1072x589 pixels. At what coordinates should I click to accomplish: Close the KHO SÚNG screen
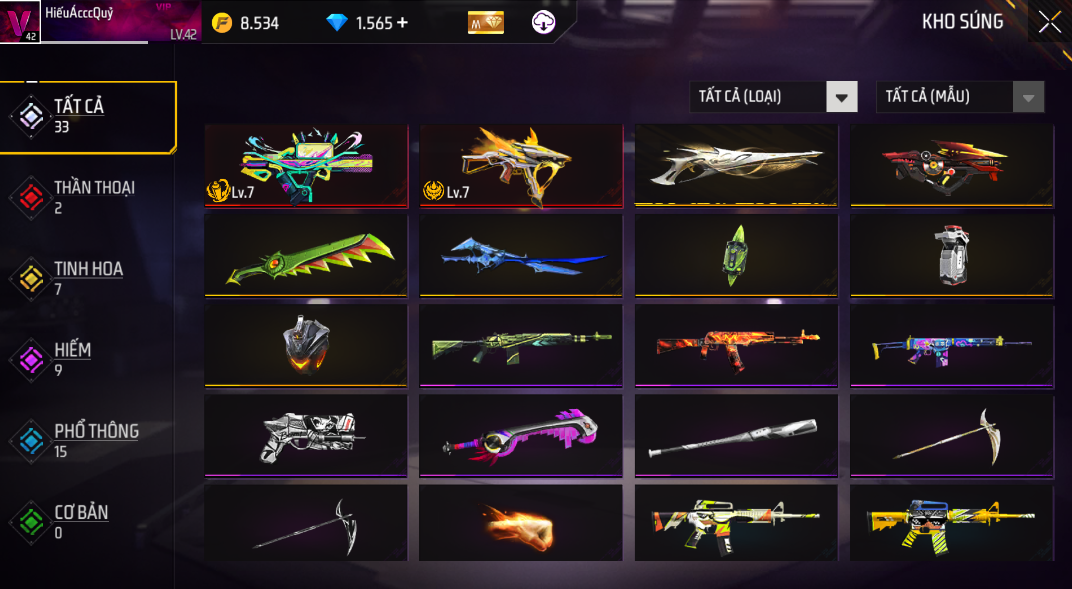(x=1049, y=22)
